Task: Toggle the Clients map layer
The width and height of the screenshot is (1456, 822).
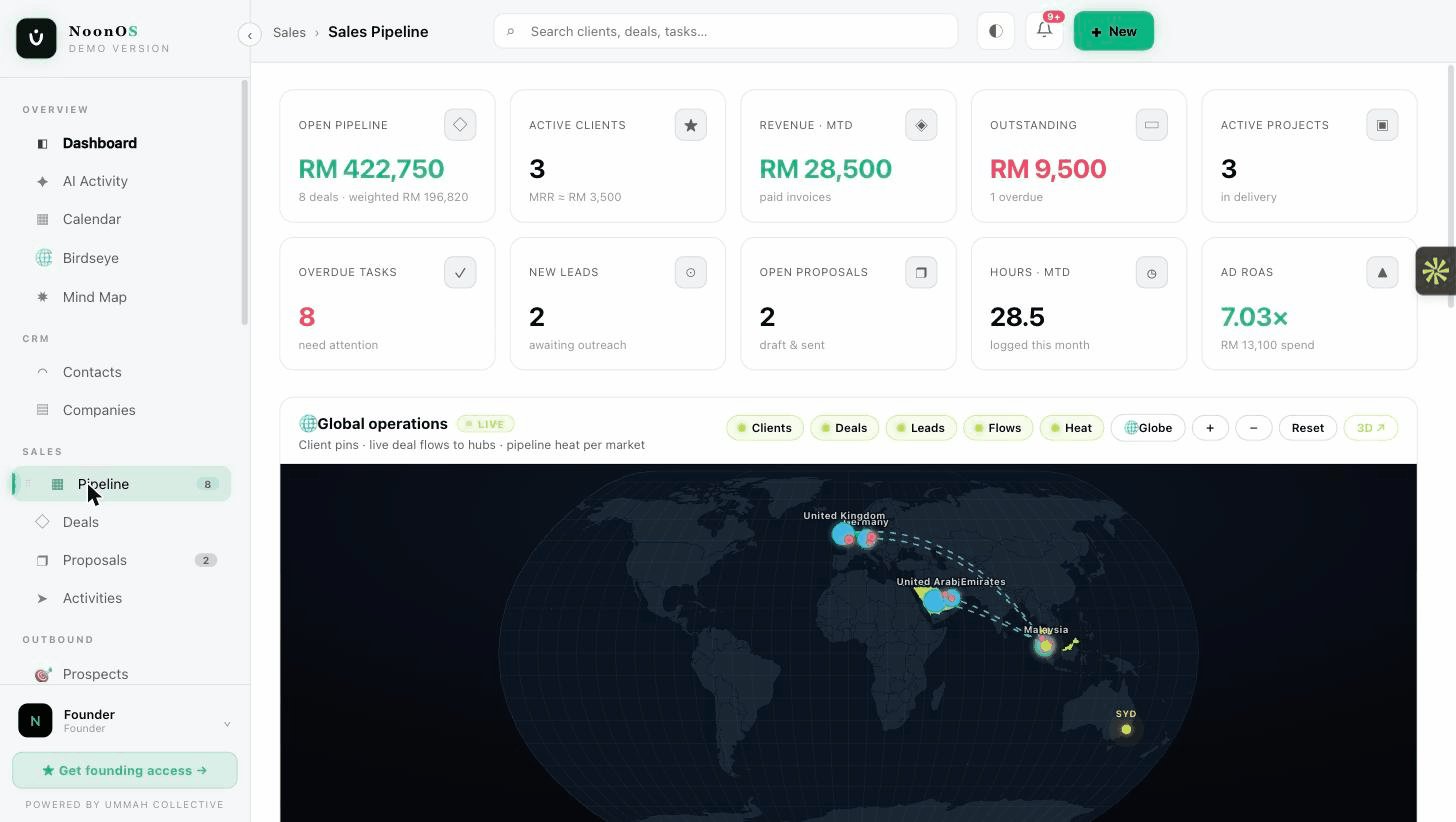Action: point(765,428)
